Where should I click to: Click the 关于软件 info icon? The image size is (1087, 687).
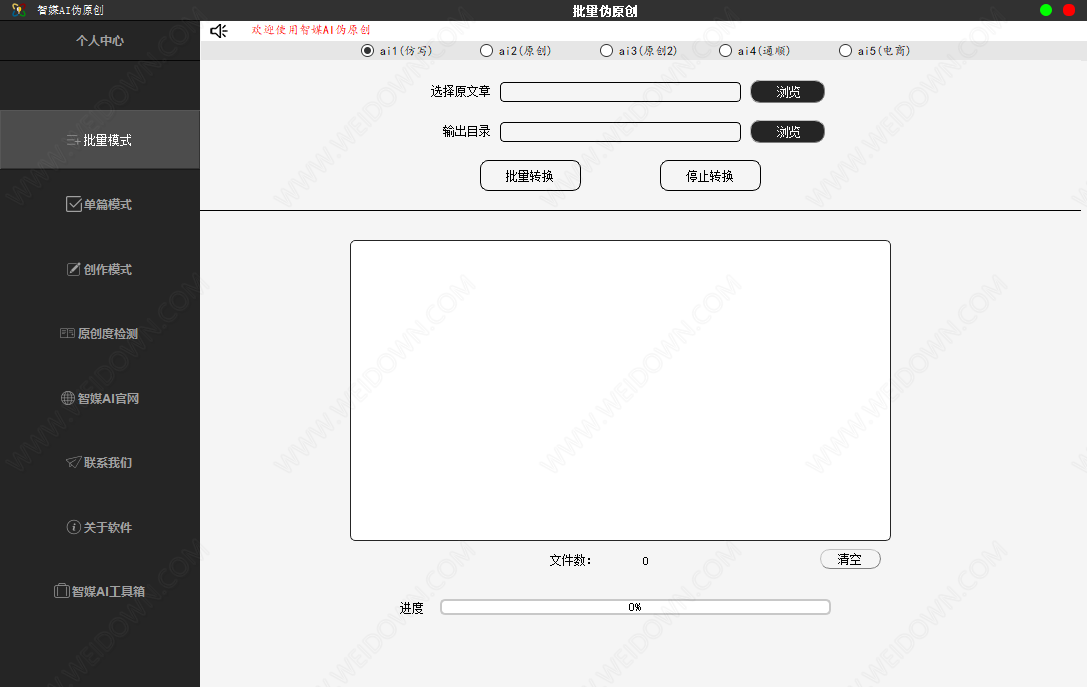73,527
